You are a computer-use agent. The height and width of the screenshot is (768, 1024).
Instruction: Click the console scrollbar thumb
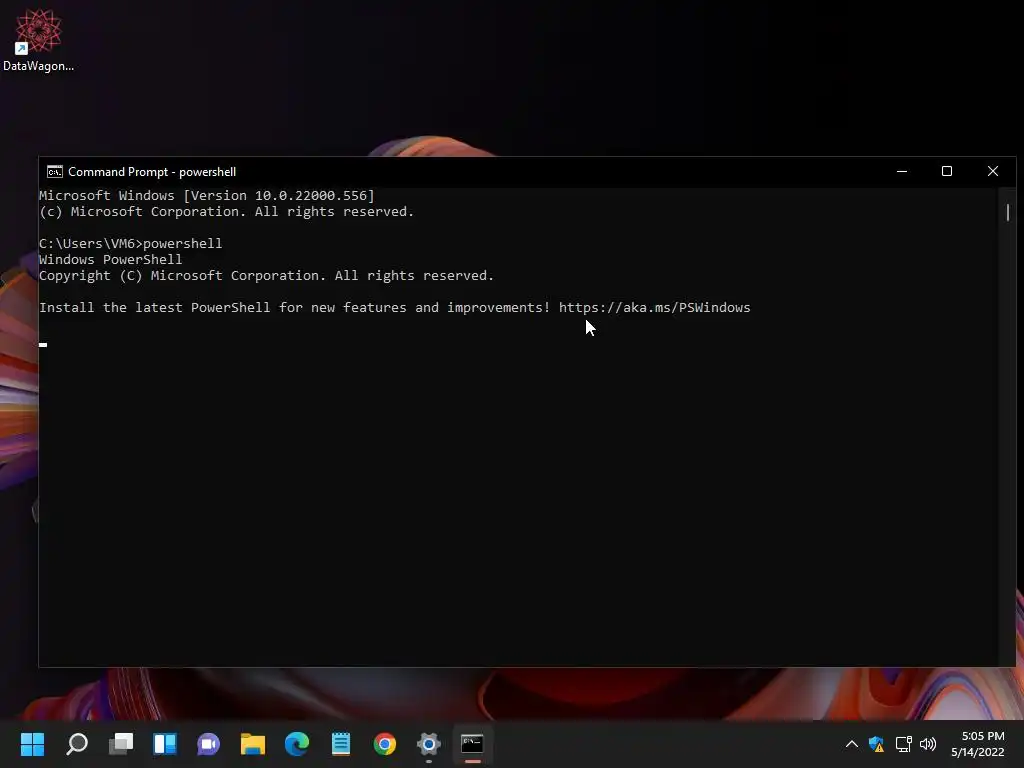pos(1008,212)
